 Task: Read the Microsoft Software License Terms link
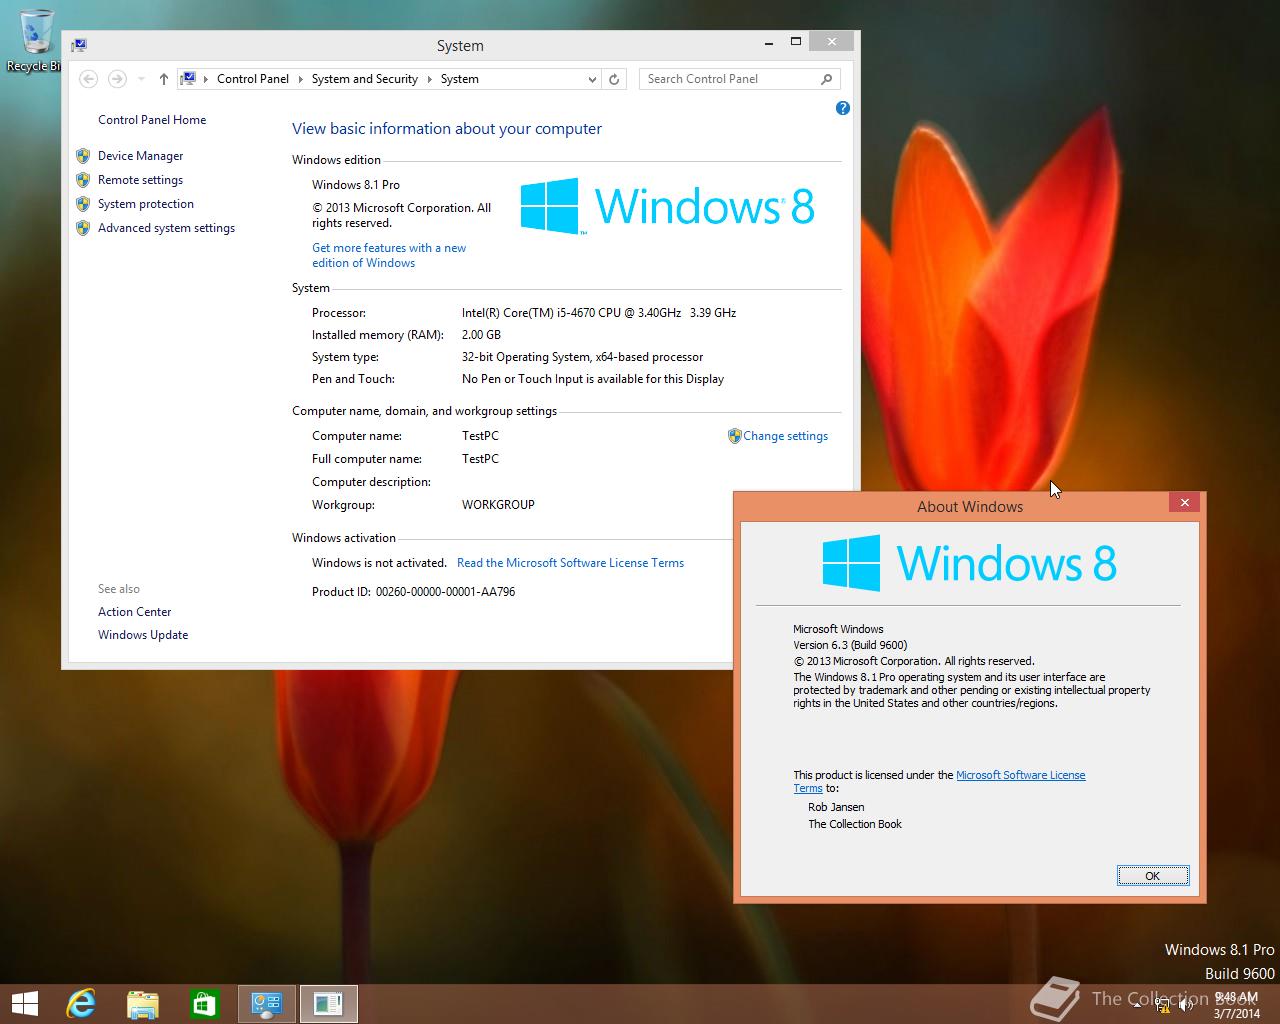(570, 563)
